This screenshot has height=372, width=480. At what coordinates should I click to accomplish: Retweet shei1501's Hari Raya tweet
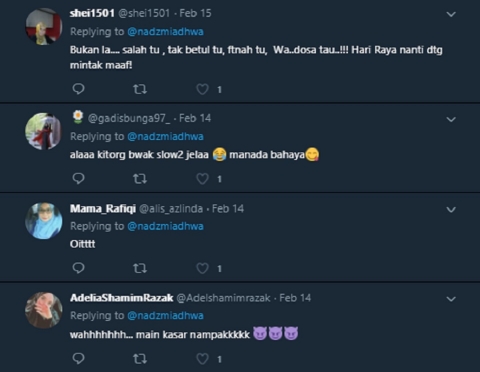coord(140,89)
